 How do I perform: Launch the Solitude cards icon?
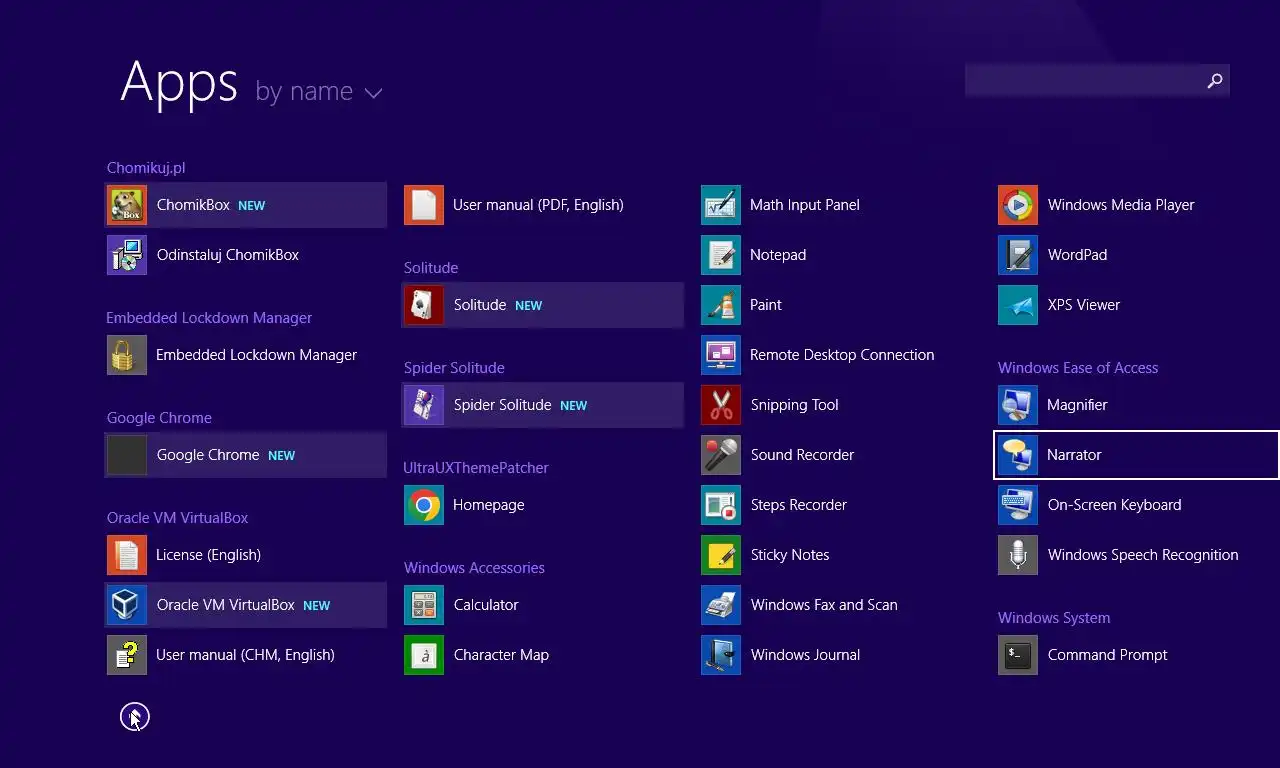tap(424, 305)
